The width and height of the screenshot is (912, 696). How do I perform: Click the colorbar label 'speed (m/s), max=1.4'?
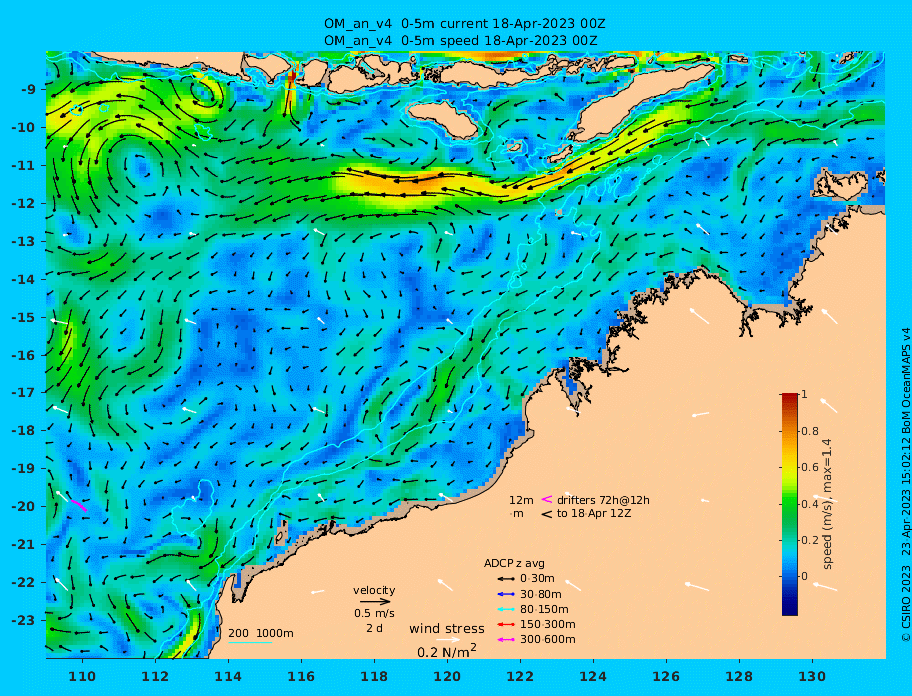pyautogui.click(x=828, y=504)
